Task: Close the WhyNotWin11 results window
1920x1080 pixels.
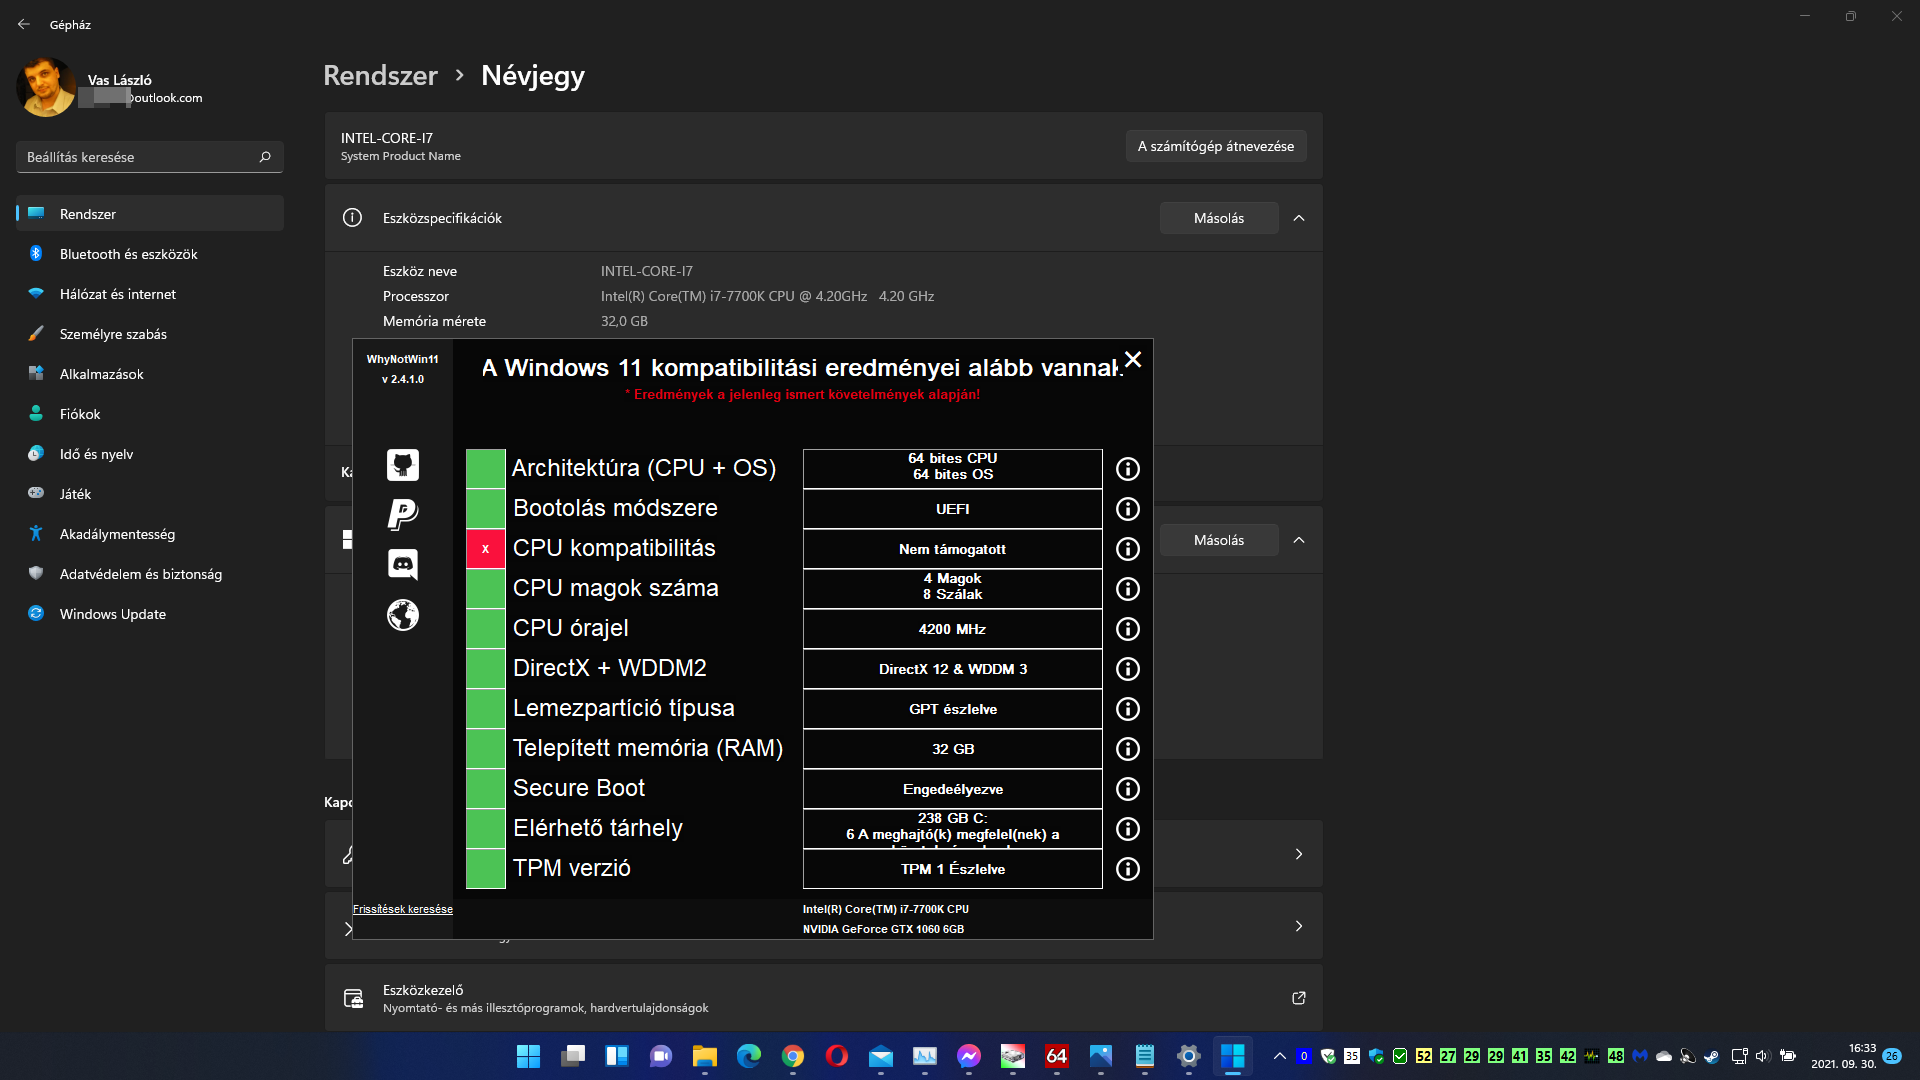Action: 1132,359
